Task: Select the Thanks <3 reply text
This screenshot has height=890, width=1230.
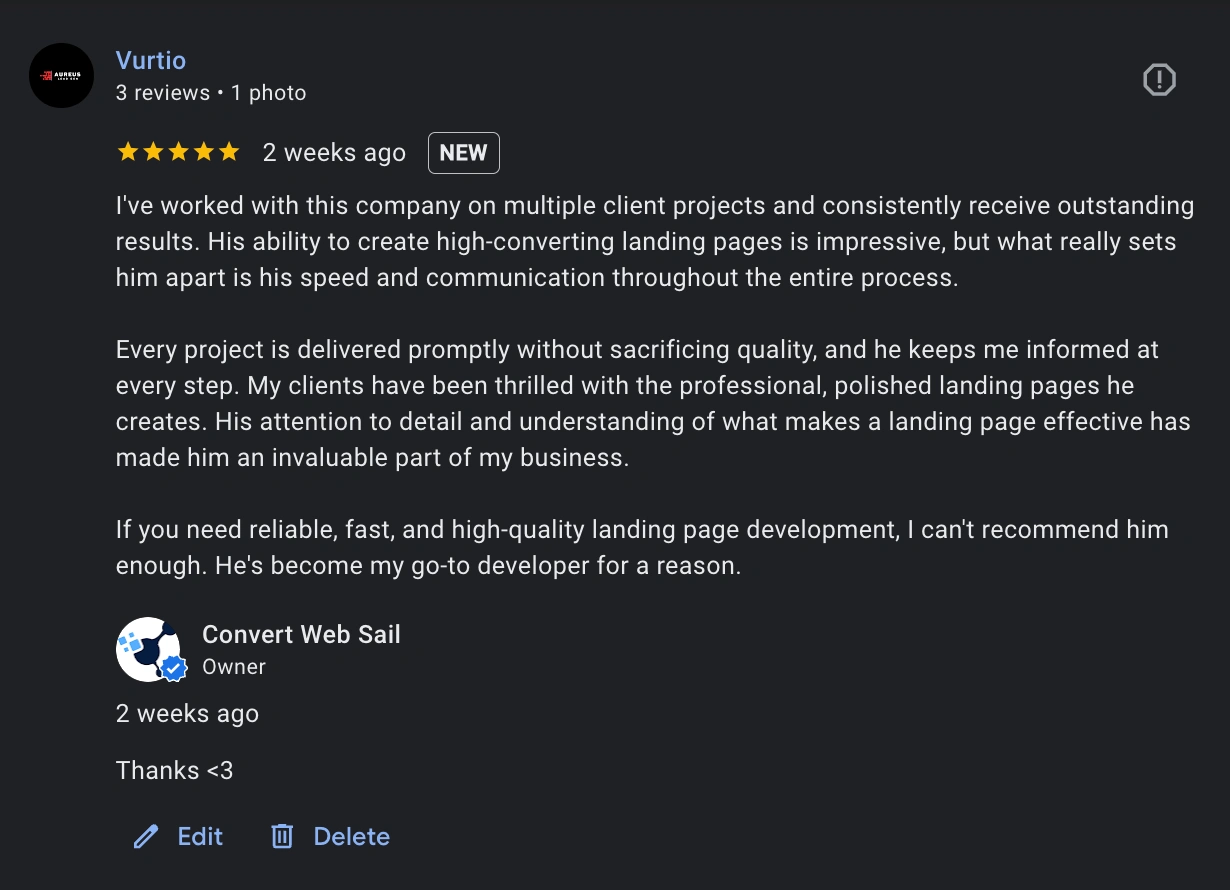Action: (x=175, y=770)
